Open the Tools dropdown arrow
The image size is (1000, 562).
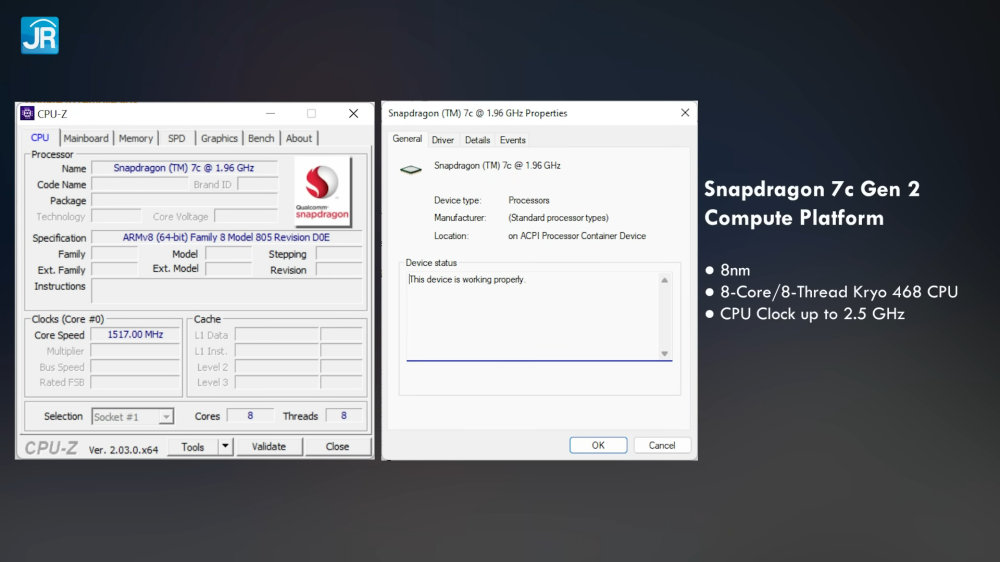[225, 447]
